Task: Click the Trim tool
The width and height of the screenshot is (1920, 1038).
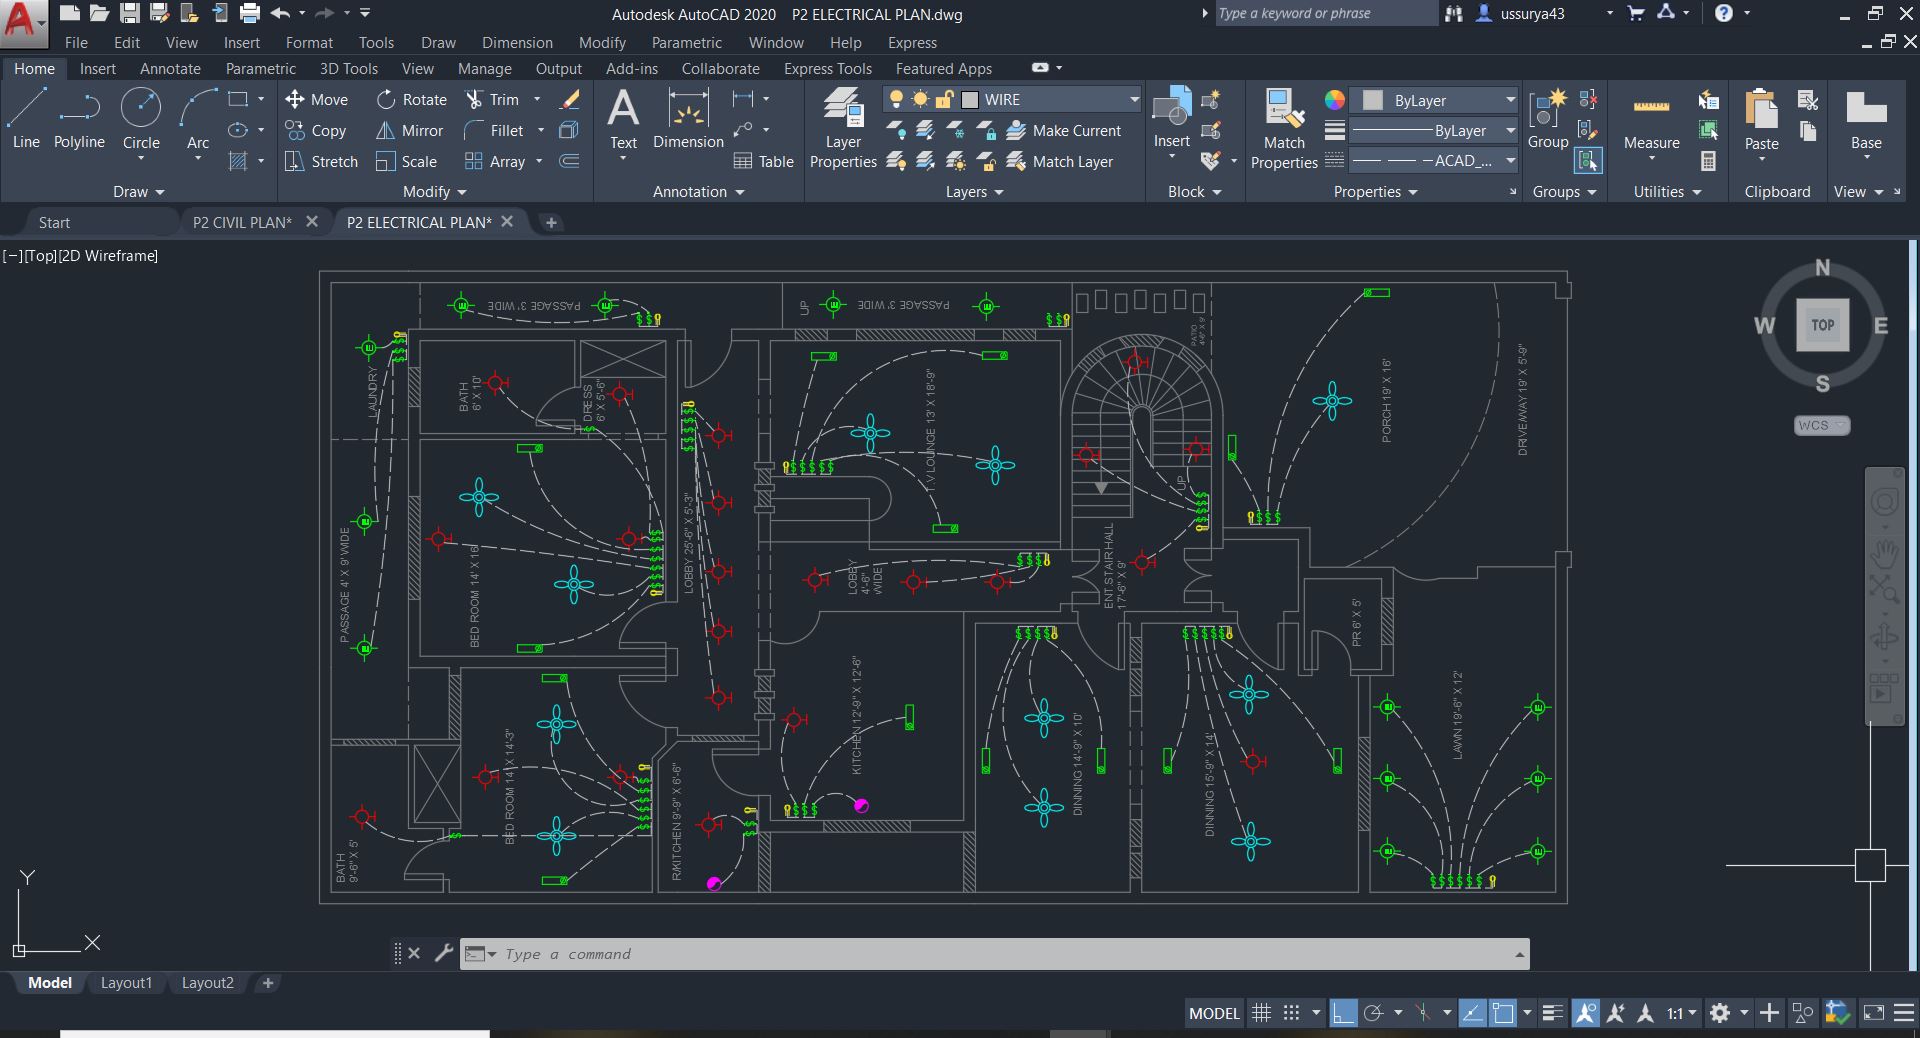Action: [x=492, y=99]
